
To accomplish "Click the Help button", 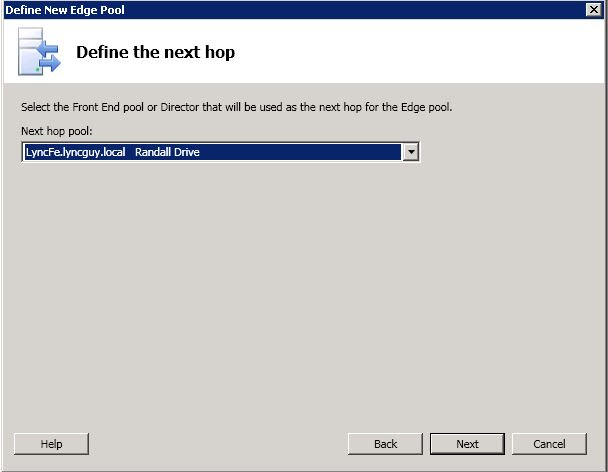I will click(51, 444).
